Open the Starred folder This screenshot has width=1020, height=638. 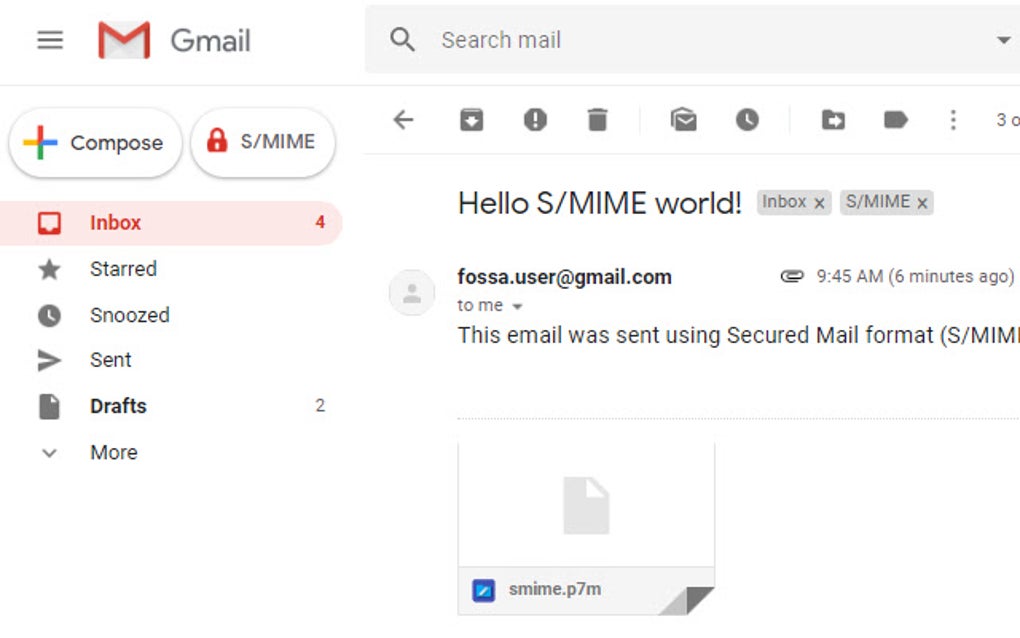tap(123, 269)
